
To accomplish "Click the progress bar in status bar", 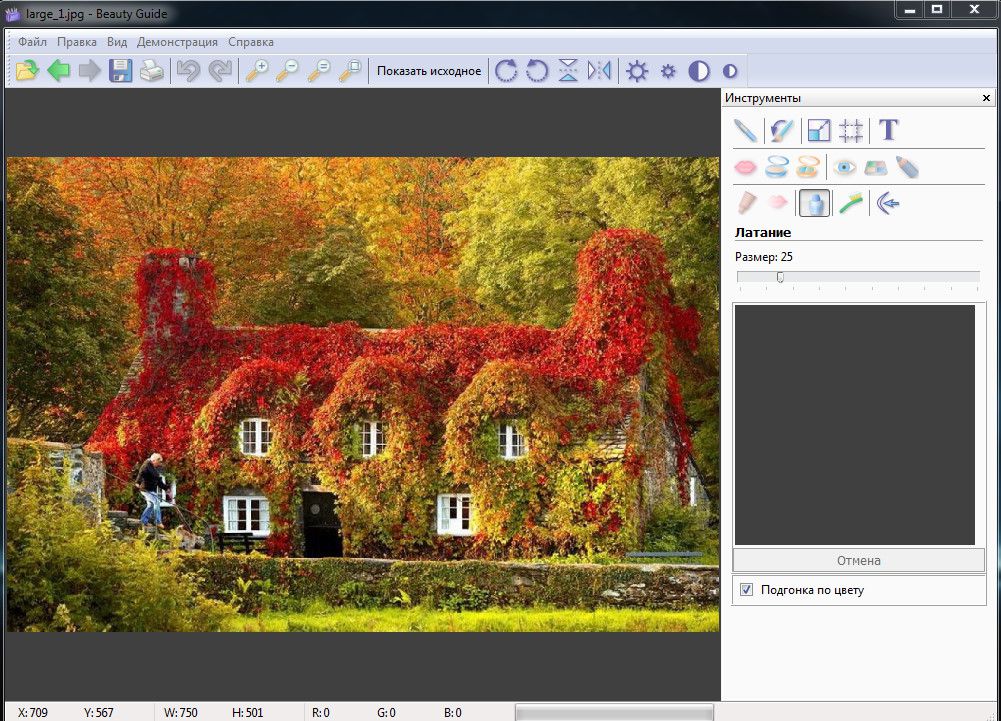I will [x=614, y=712].
